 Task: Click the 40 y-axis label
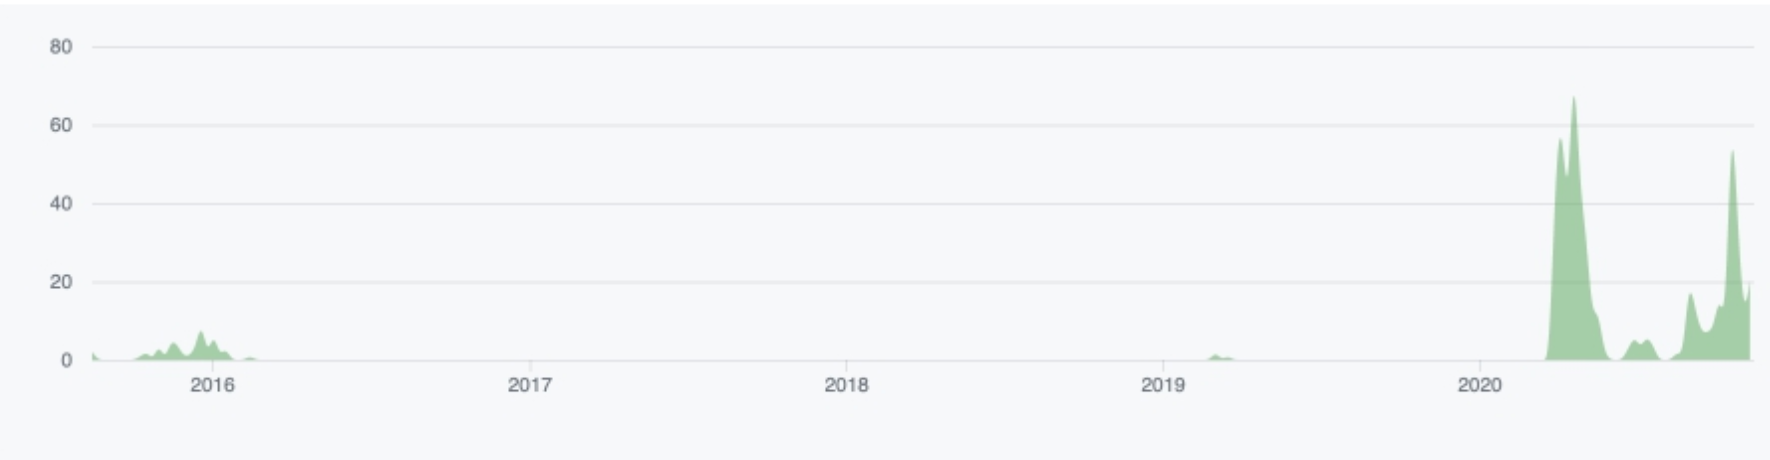pyautogui.click(x=61, y=204)
